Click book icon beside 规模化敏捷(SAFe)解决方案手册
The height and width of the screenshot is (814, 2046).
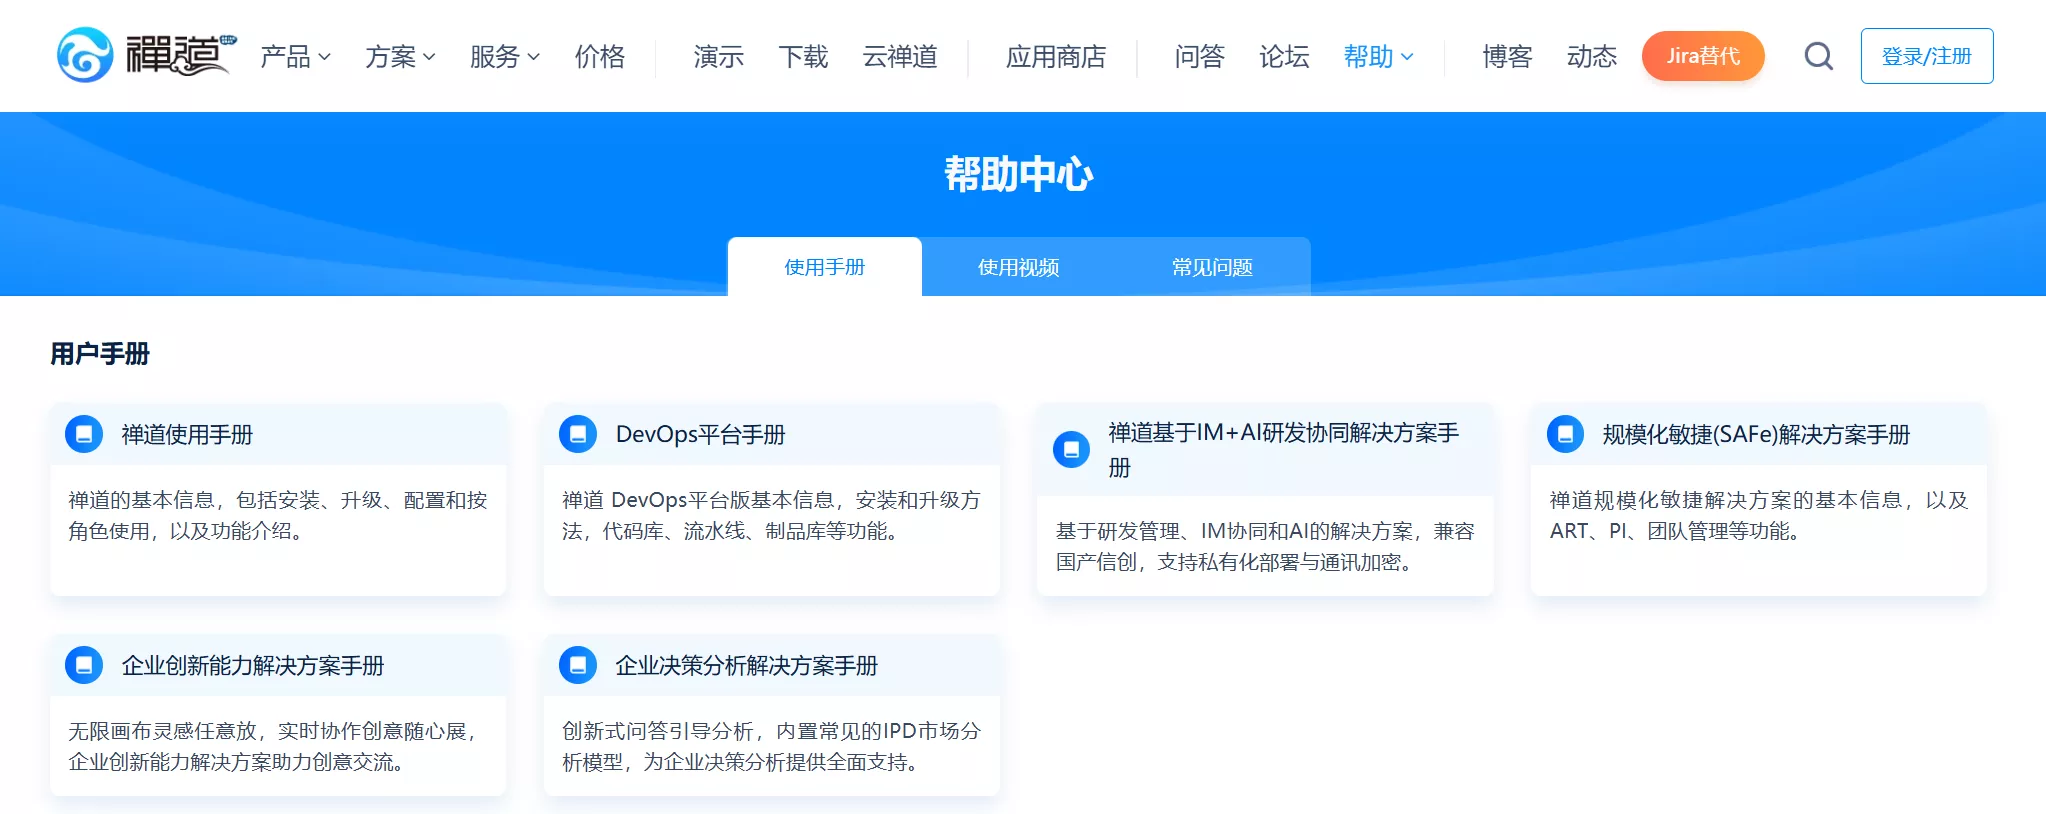pos(1565,434)
